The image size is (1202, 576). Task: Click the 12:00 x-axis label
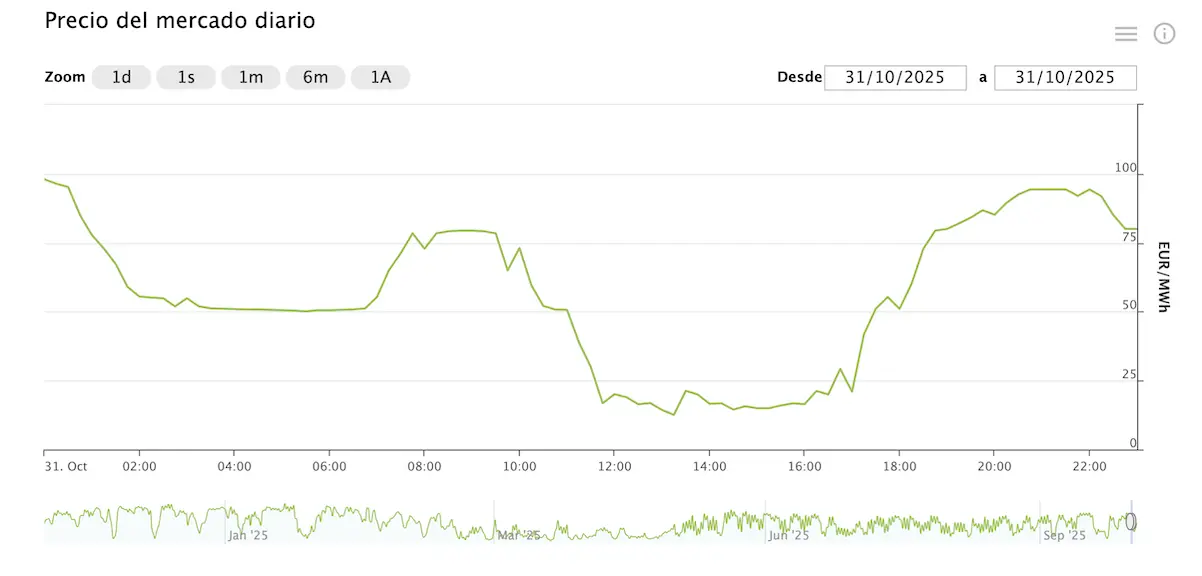point(614,466)
